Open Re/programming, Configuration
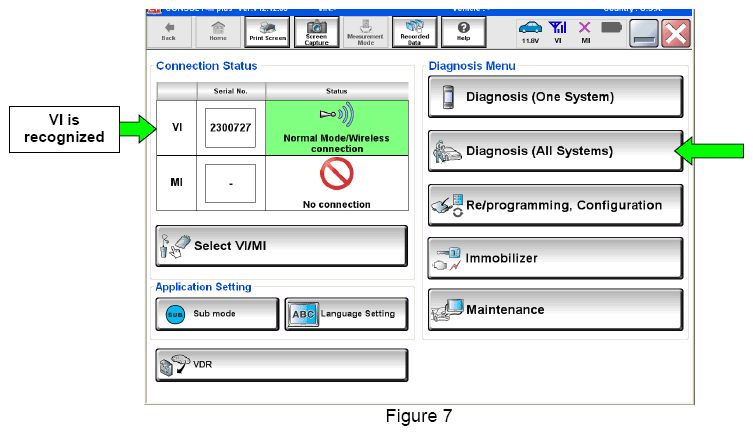The height and width of the screenshot is (435, 753). click(555, 205)
